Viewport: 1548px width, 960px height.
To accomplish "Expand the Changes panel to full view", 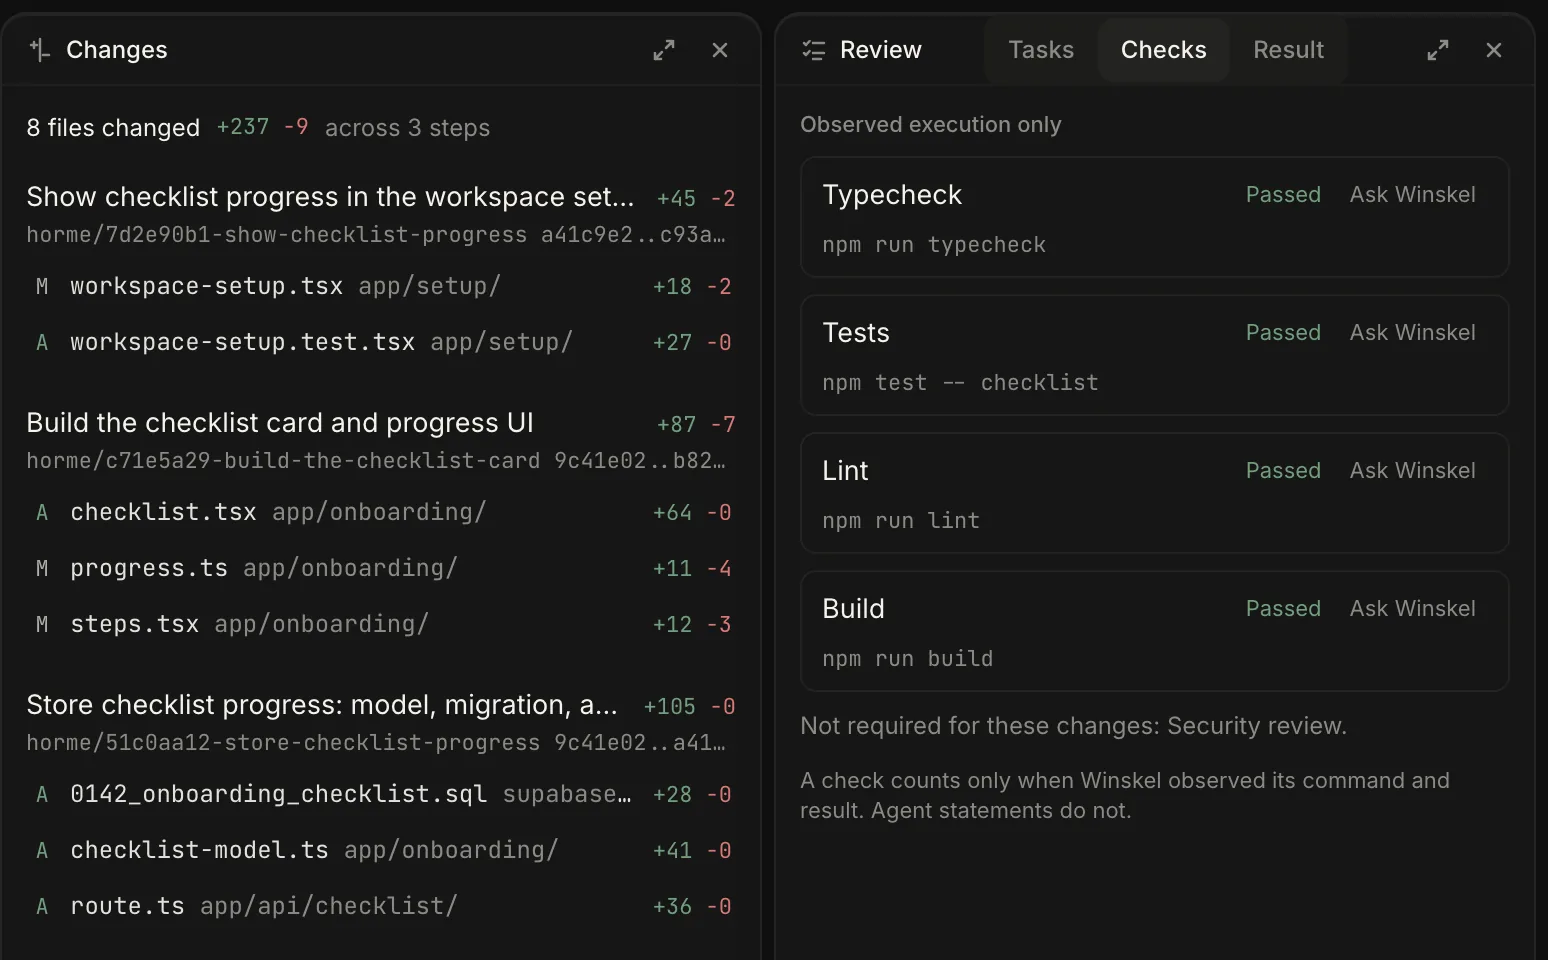I will tap(664, 50).
